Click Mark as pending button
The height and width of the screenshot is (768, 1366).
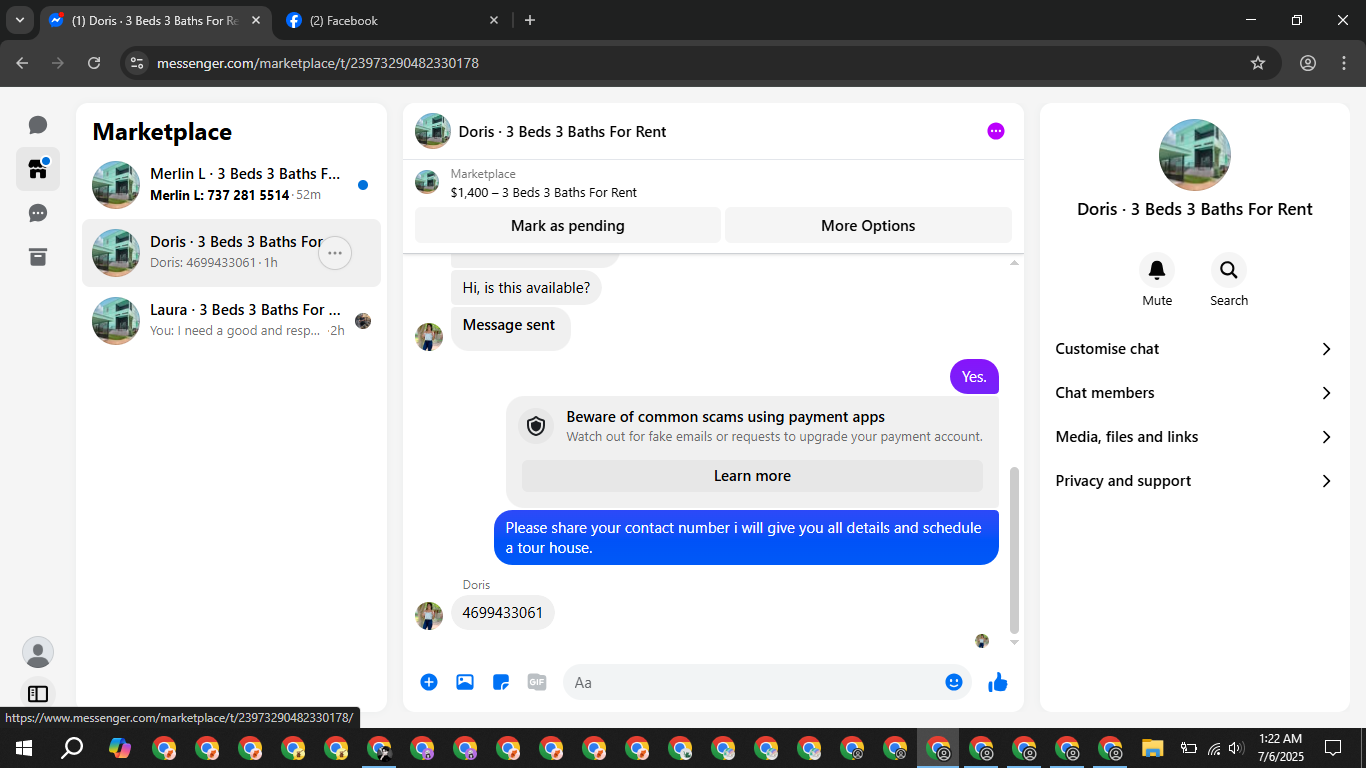click(x=568, y=225)
